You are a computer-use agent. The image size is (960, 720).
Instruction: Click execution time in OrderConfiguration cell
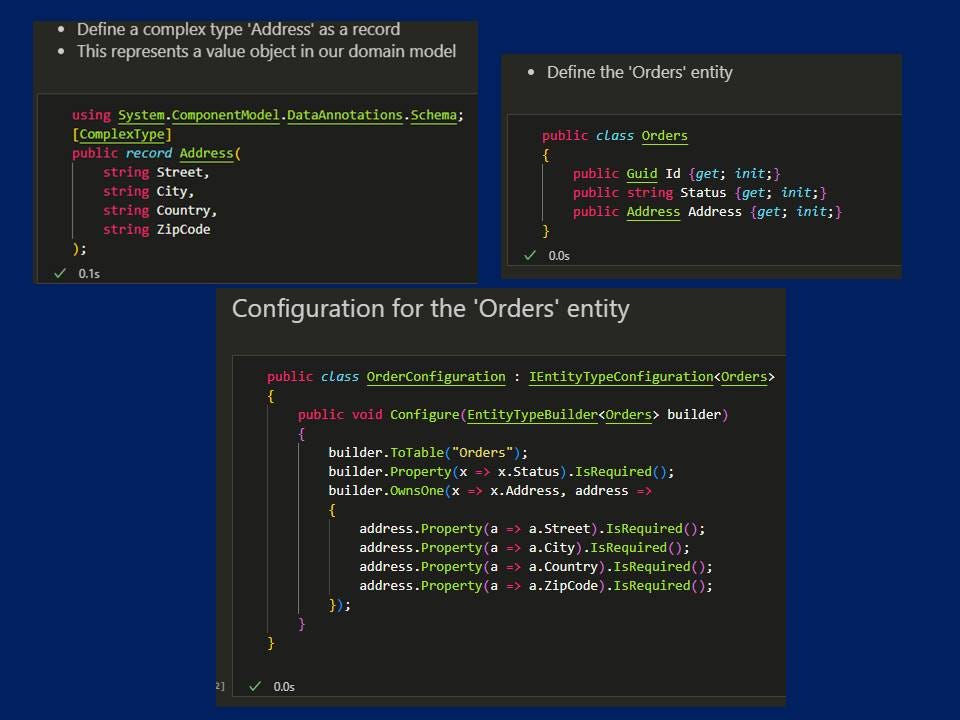click(284, 687)
